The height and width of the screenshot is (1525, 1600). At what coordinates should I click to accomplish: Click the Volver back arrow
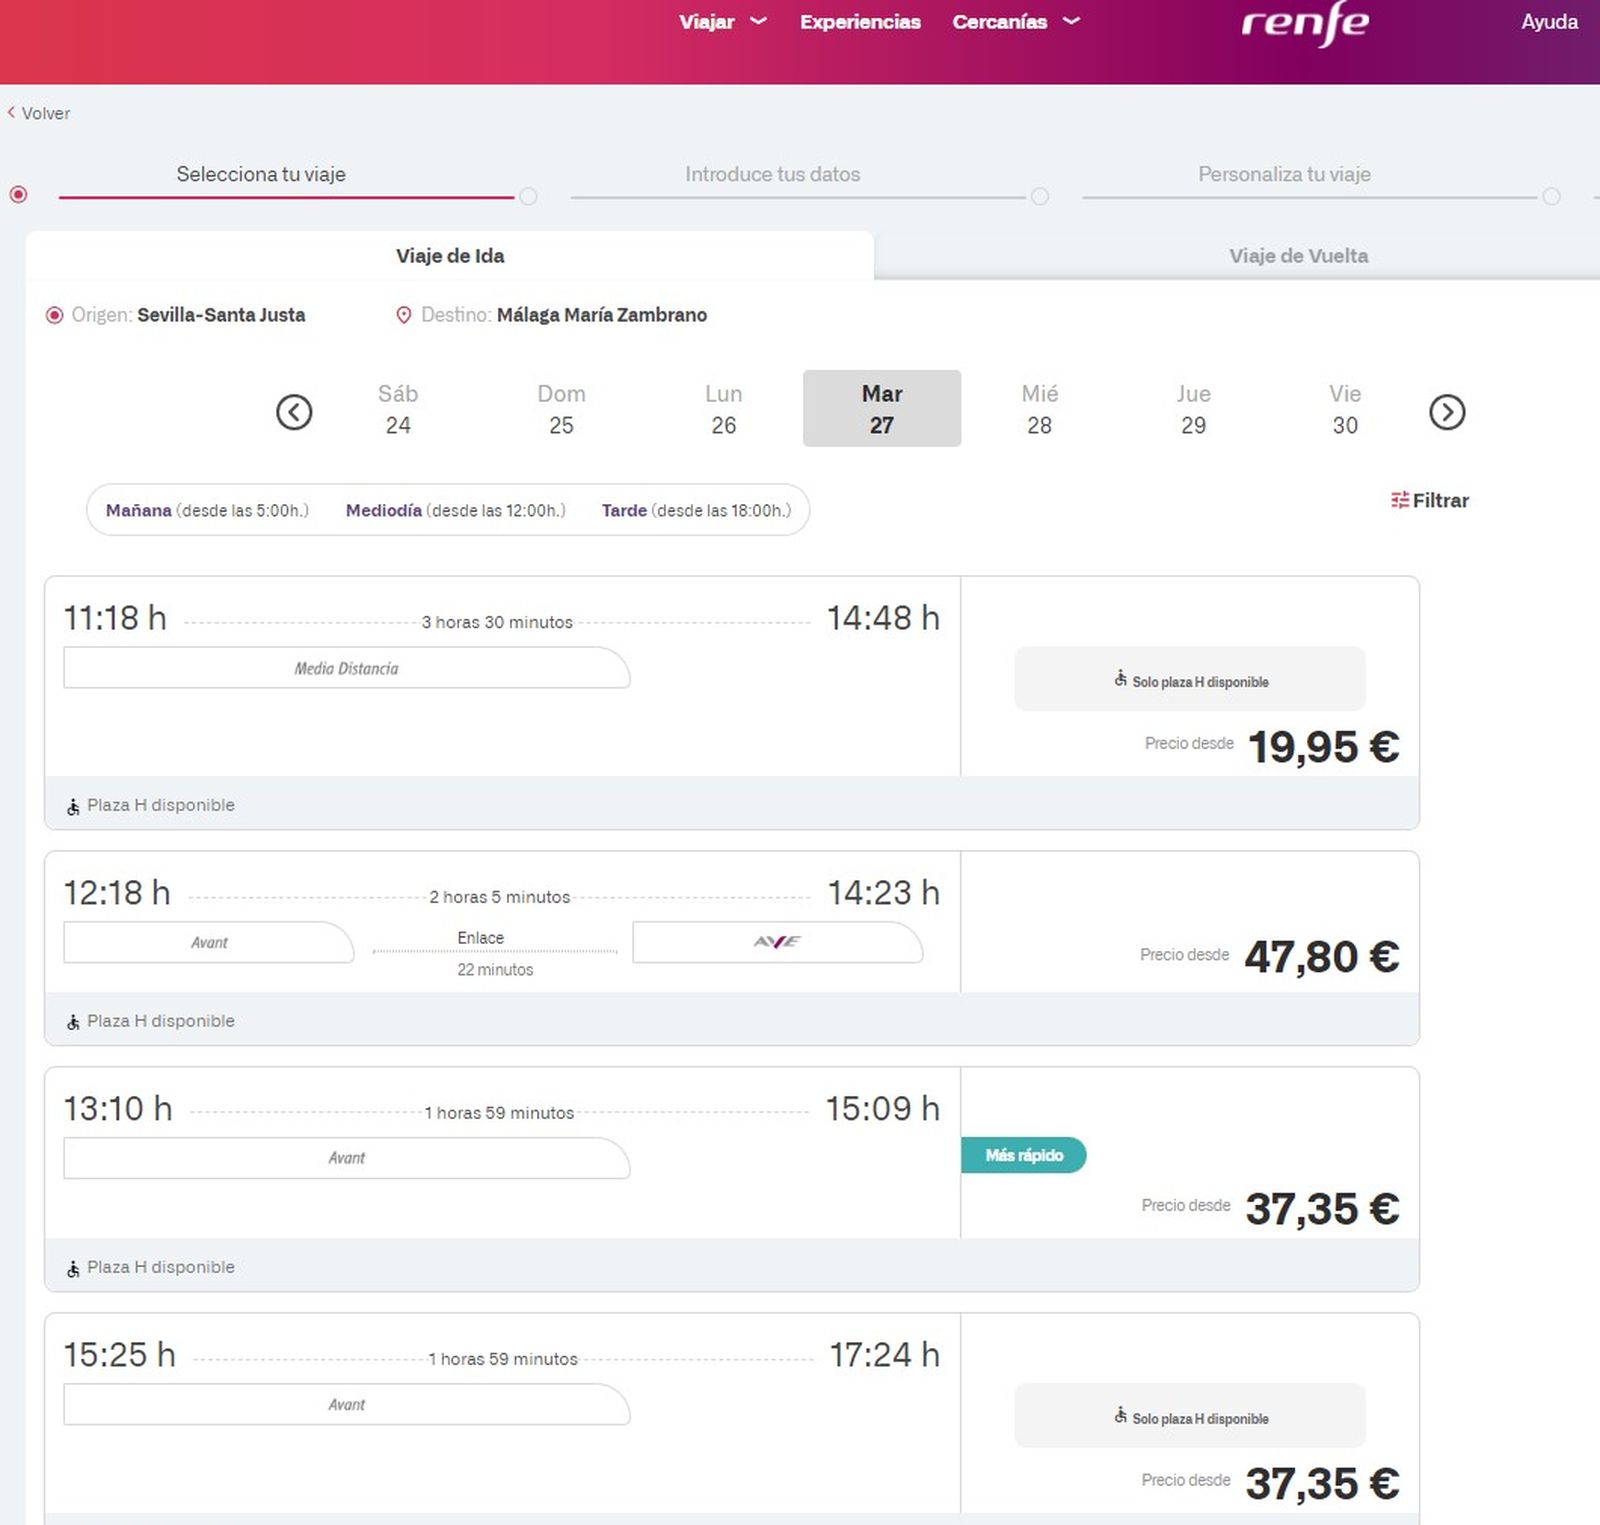pos(12,113)
